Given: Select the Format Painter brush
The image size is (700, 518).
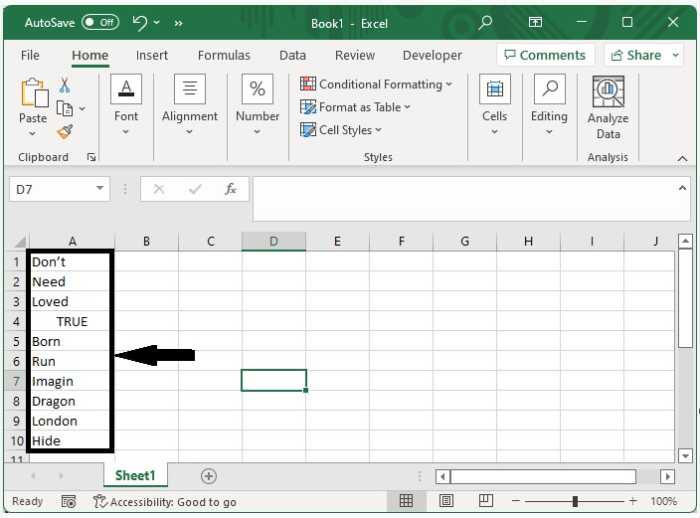Looking at the screenshot, I should click(65, 132).
